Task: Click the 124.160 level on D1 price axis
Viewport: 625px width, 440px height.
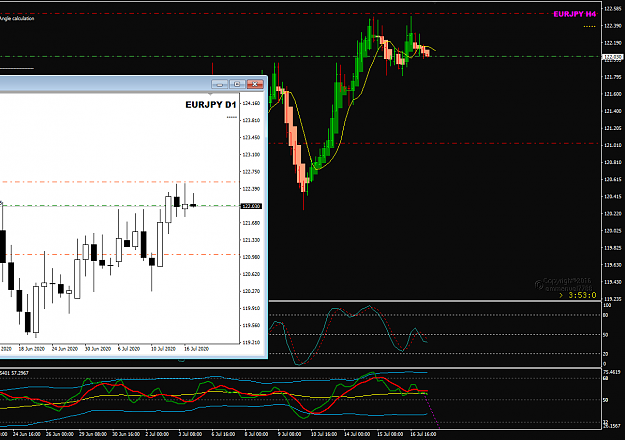Action: (x=252, y=103)
